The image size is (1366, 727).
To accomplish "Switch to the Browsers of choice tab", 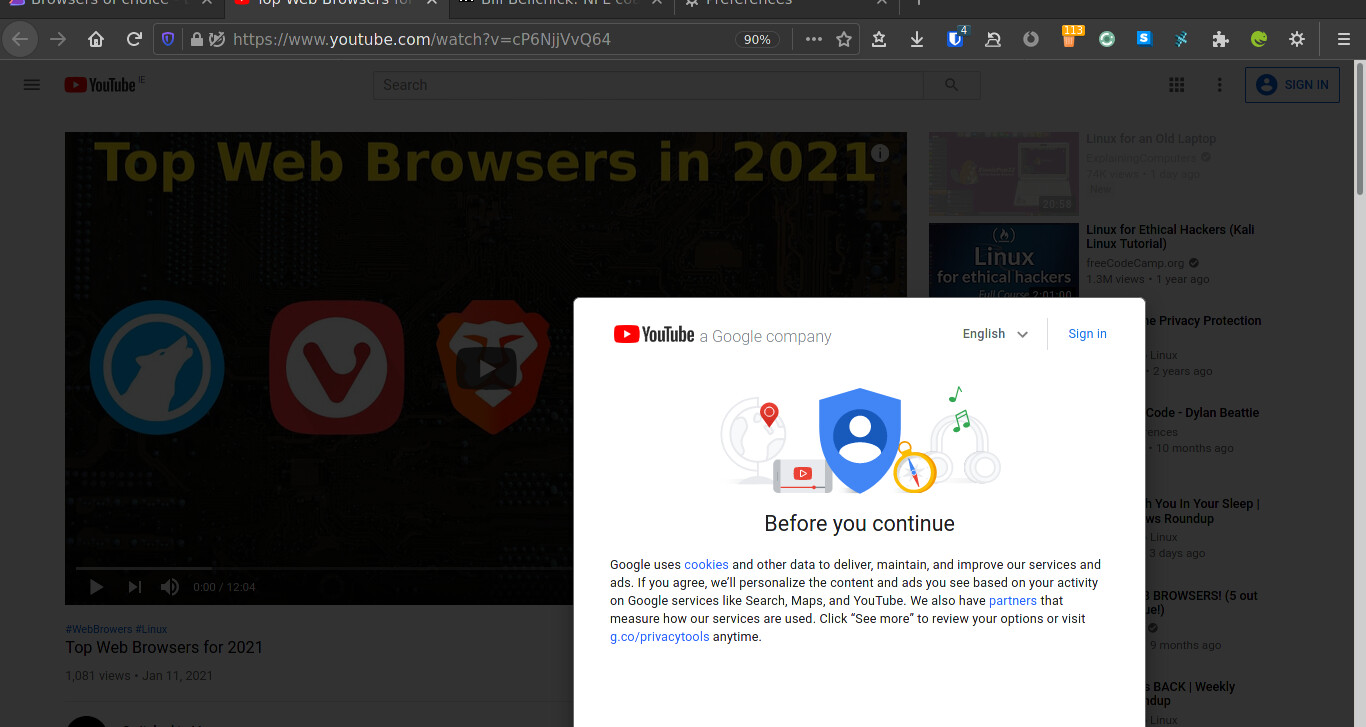I will click(x=99, y=4).
